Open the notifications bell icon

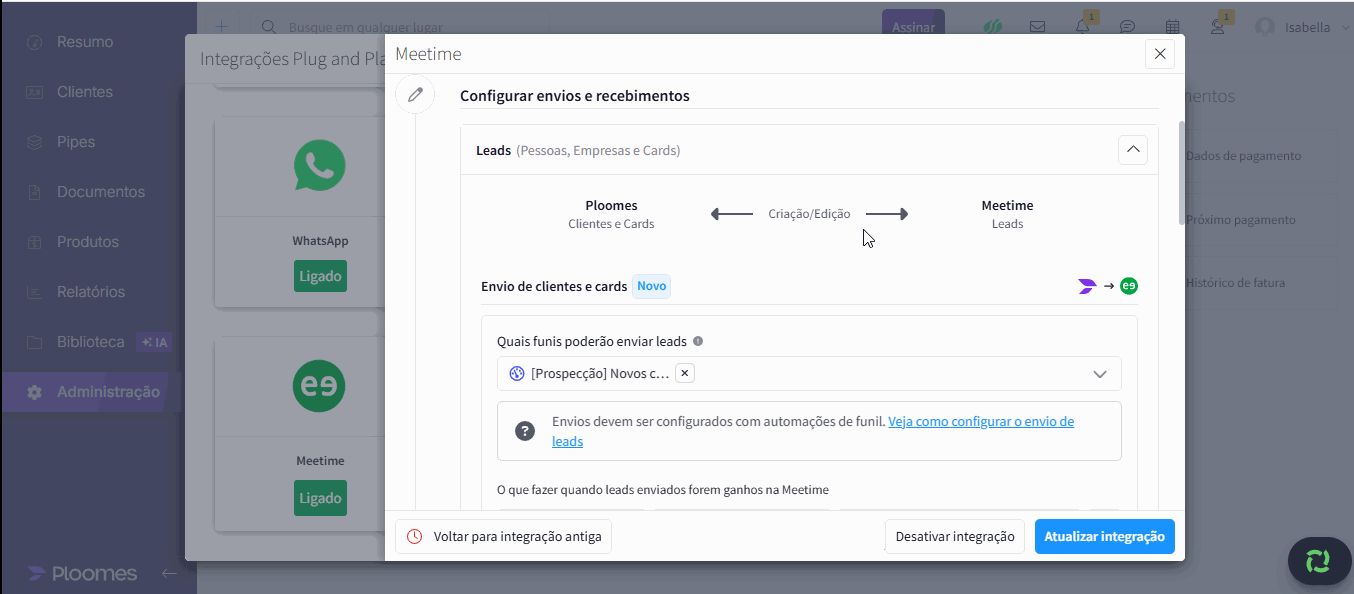(x=1083, y=27)
